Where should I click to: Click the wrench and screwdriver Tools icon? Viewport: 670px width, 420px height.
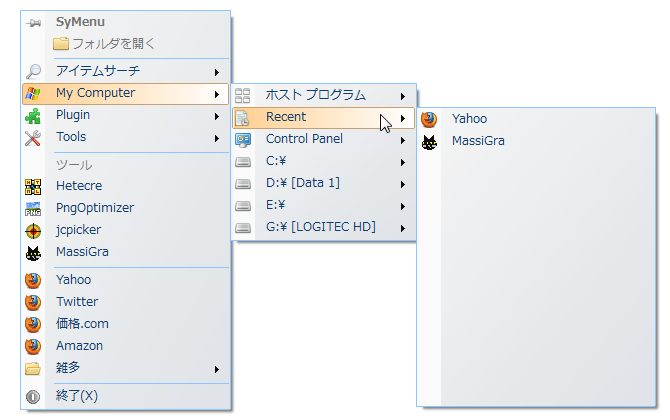tap(33, 138)
